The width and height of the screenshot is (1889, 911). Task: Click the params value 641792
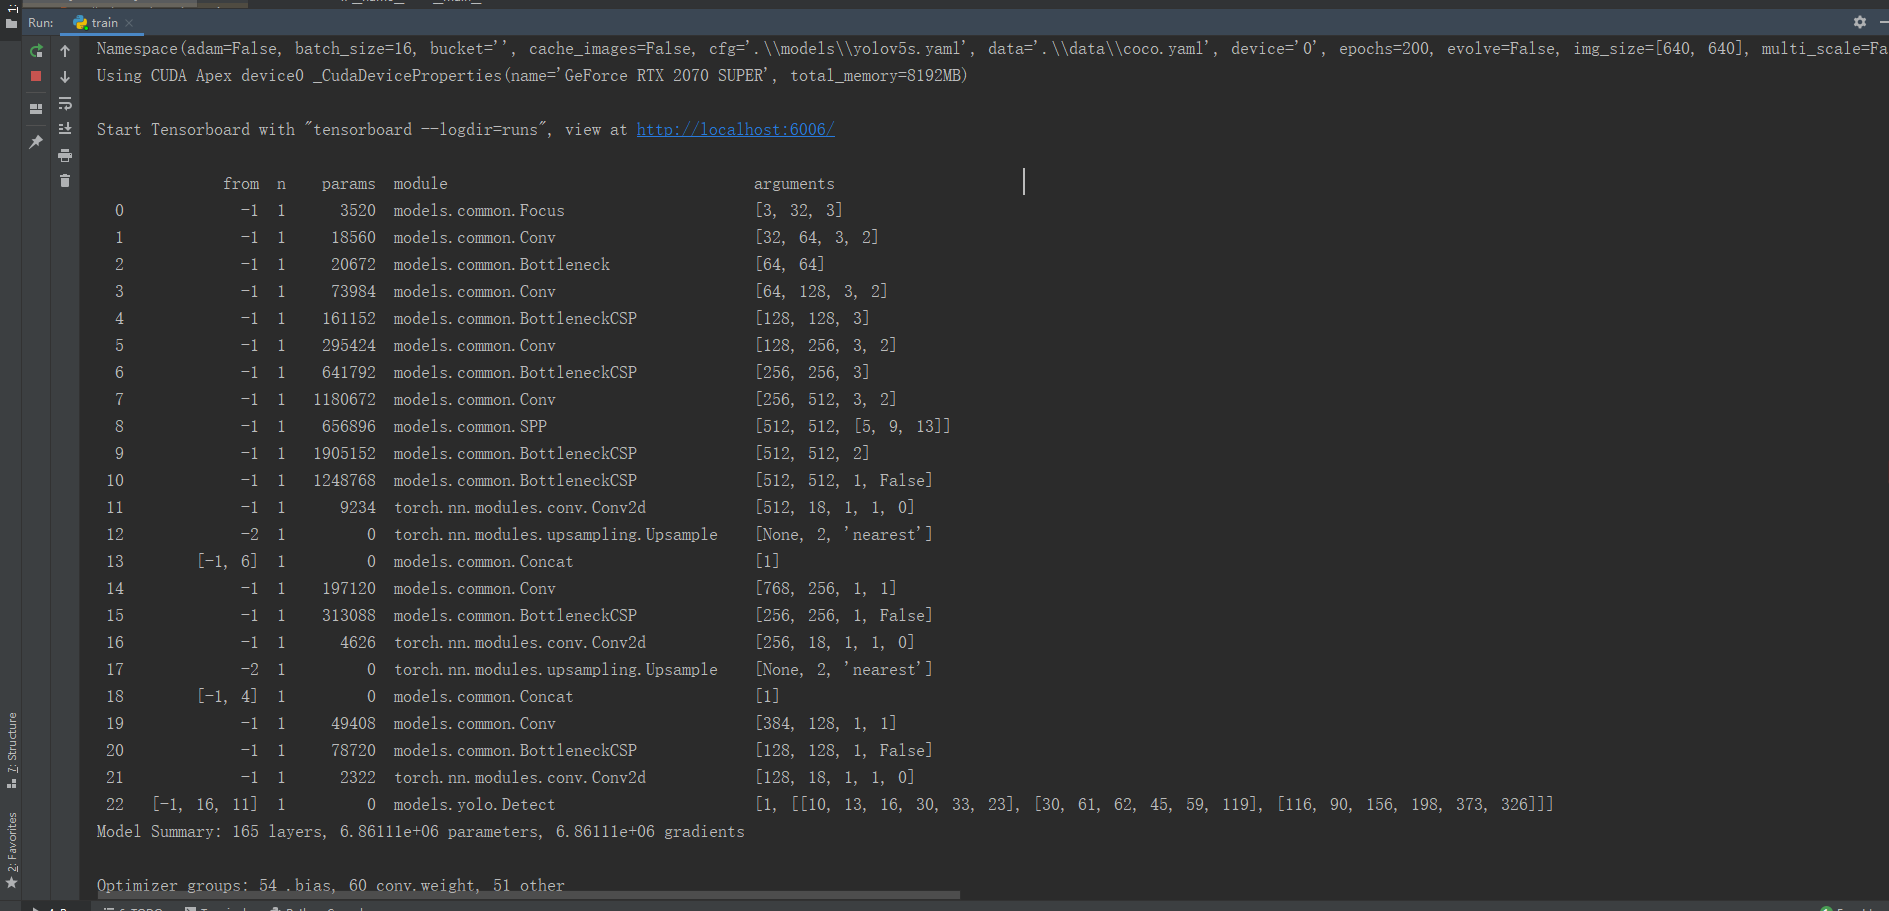[349, 373]
